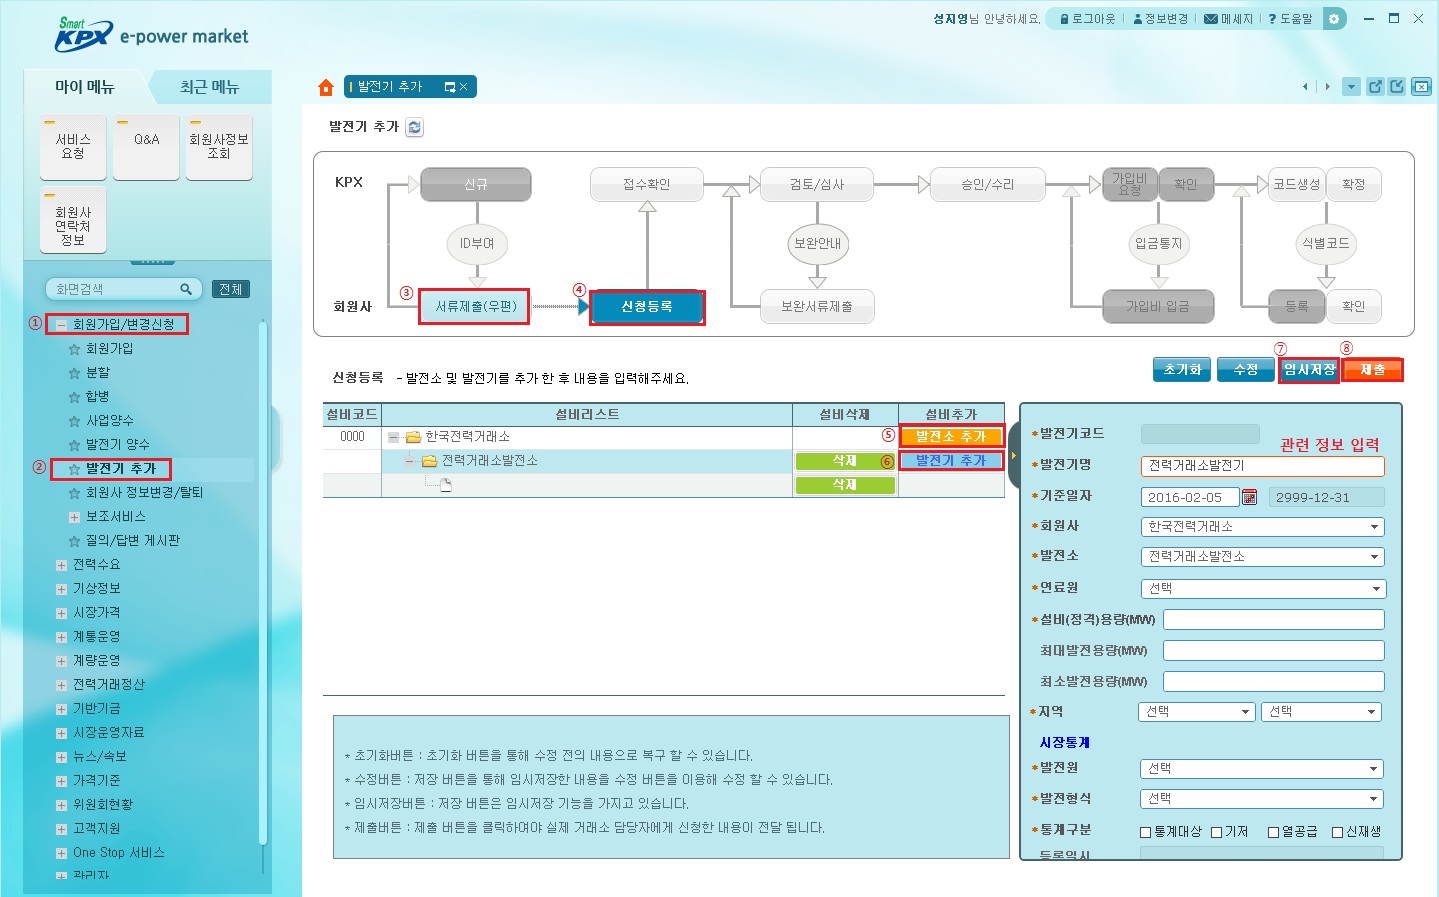This screenshot has width=1439, height=897.
Task: Tick the 신재생 checkbox
Action: pyautogui.click(x=1337, y=832)
